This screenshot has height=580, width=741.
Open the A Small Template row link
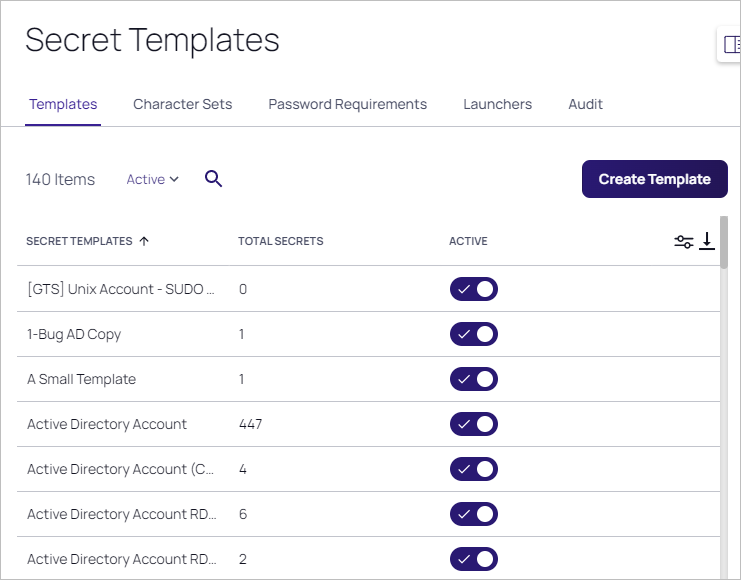[x=81, y=379]
